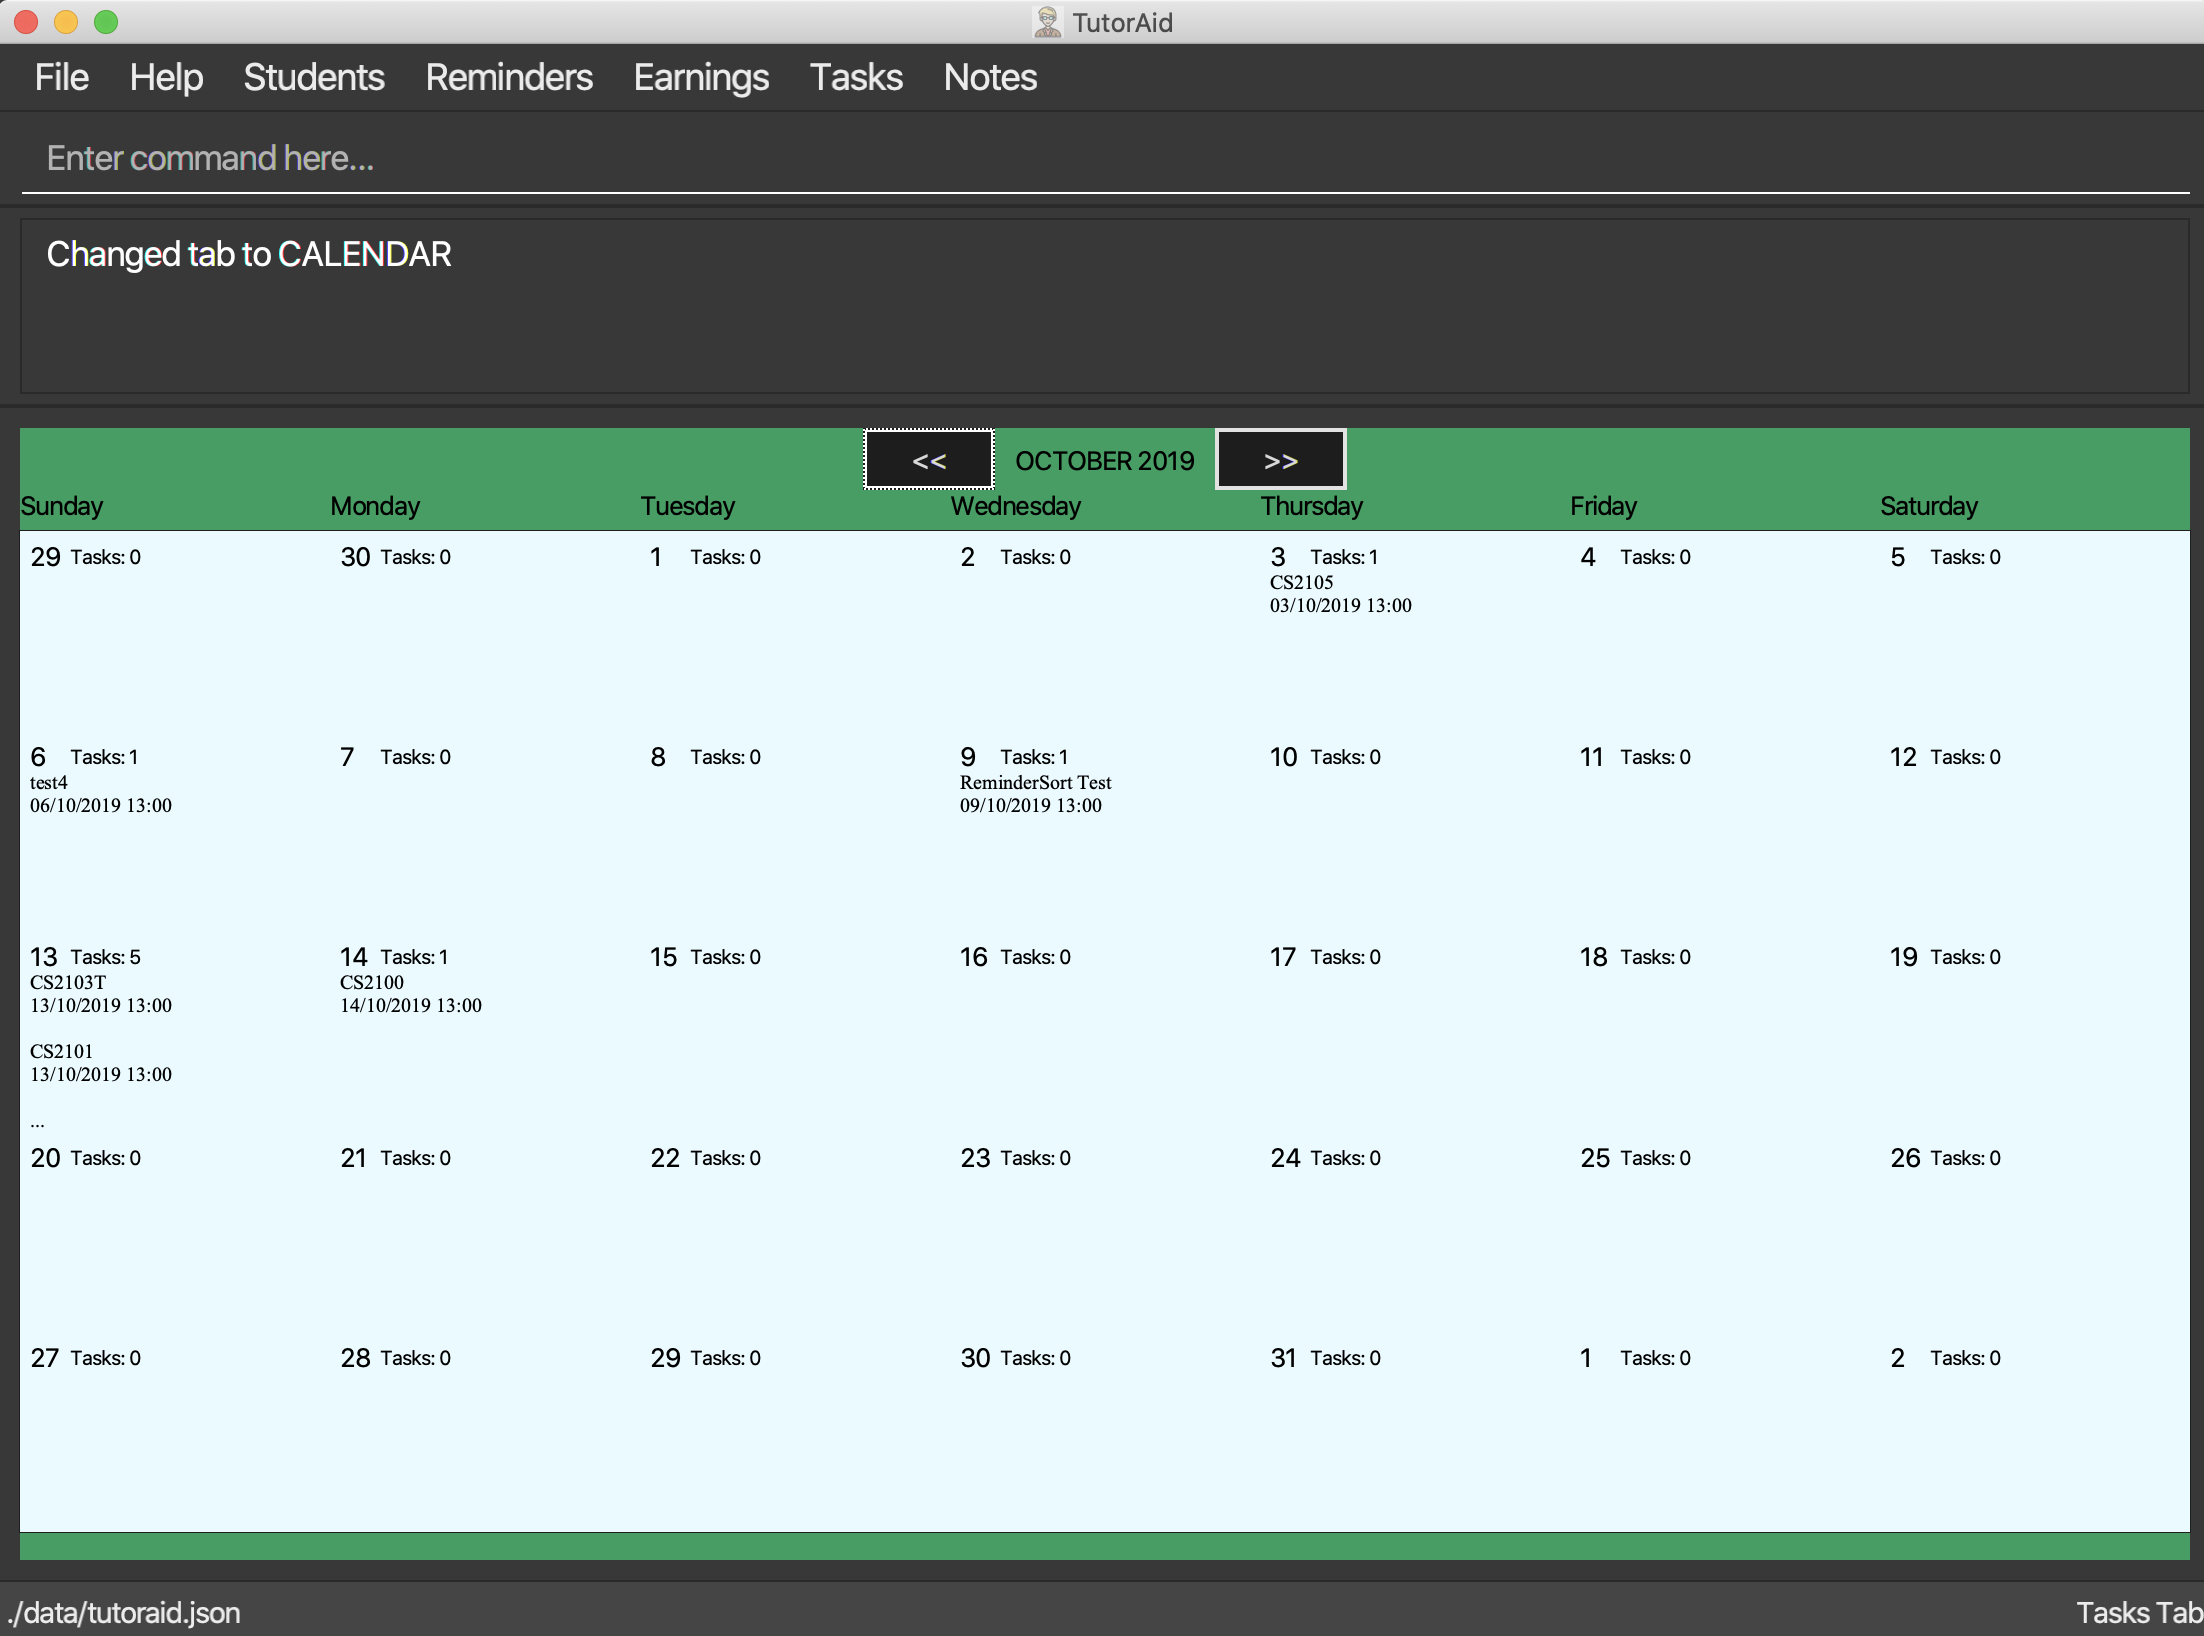Click the 'Tasks: 5' count on day 13
Image resolution: width=2204 pixels, height=1636 pixels.
pos(105,957)
